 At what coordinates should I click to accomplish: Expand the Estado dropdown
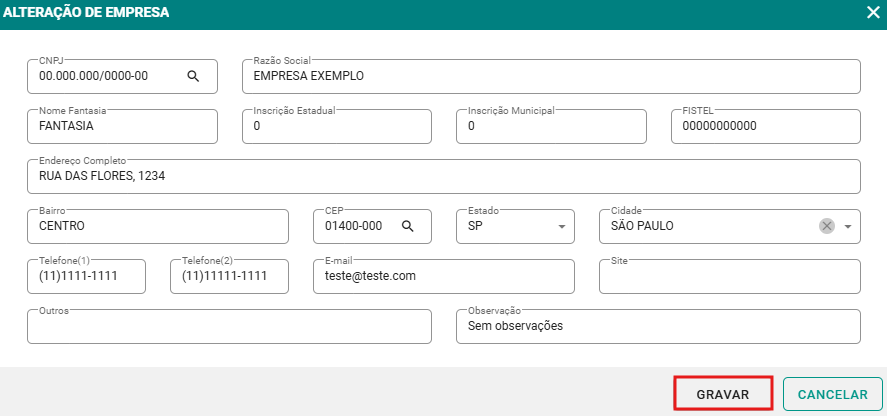pyautogui.click(x=561, y=226)
